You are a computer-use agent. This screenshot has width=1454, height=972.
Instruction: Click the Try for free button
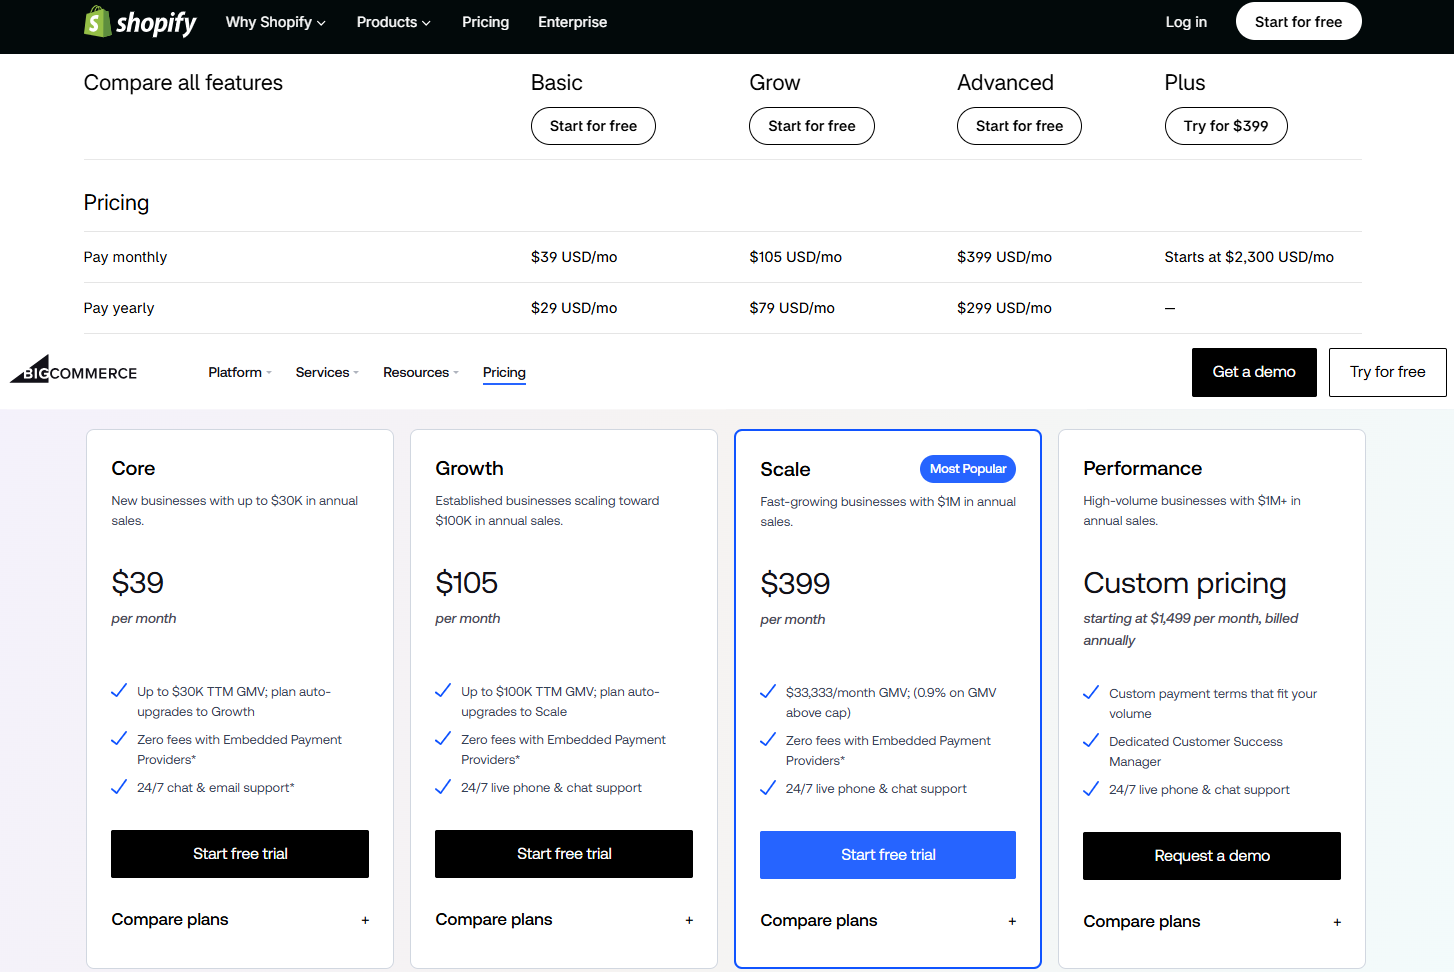coord(1387,372)
